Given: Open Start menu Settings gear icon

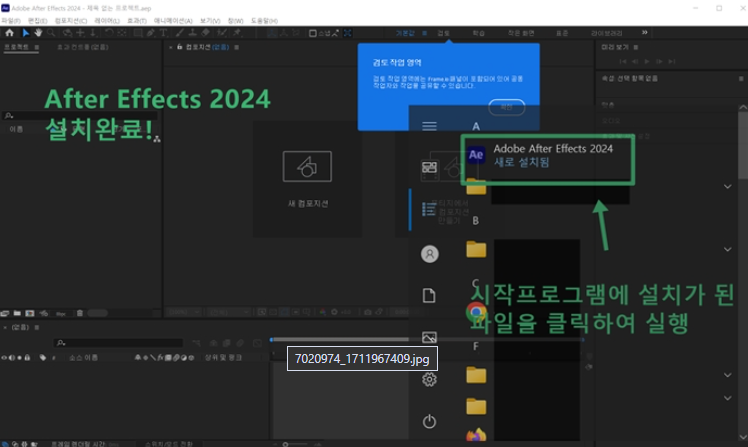Looking at the screenshot, I should pyautogui.click(x=429, y=379).
